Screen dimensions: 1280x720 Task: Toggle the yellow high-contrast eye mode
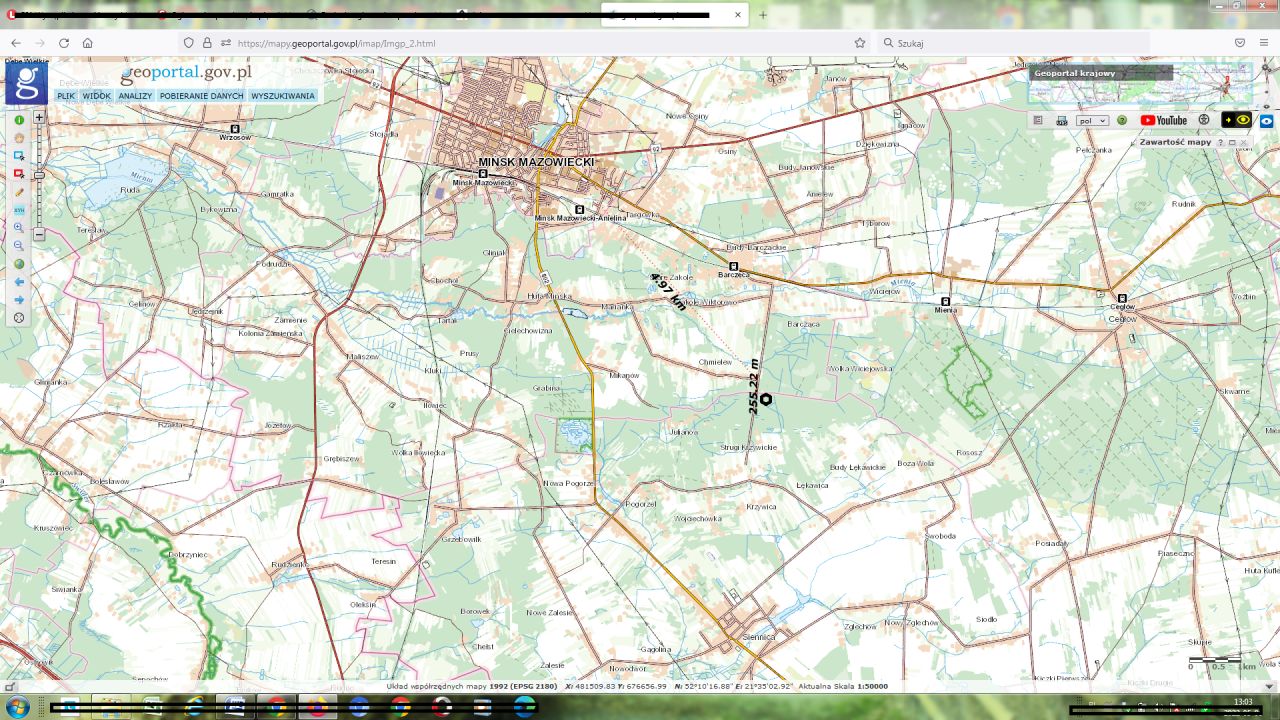[1237, 120]
